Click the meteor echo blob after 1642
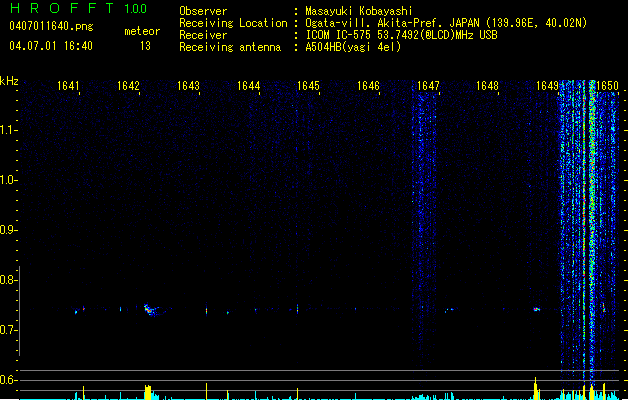The image size is (629, 400). click(151, 311)
